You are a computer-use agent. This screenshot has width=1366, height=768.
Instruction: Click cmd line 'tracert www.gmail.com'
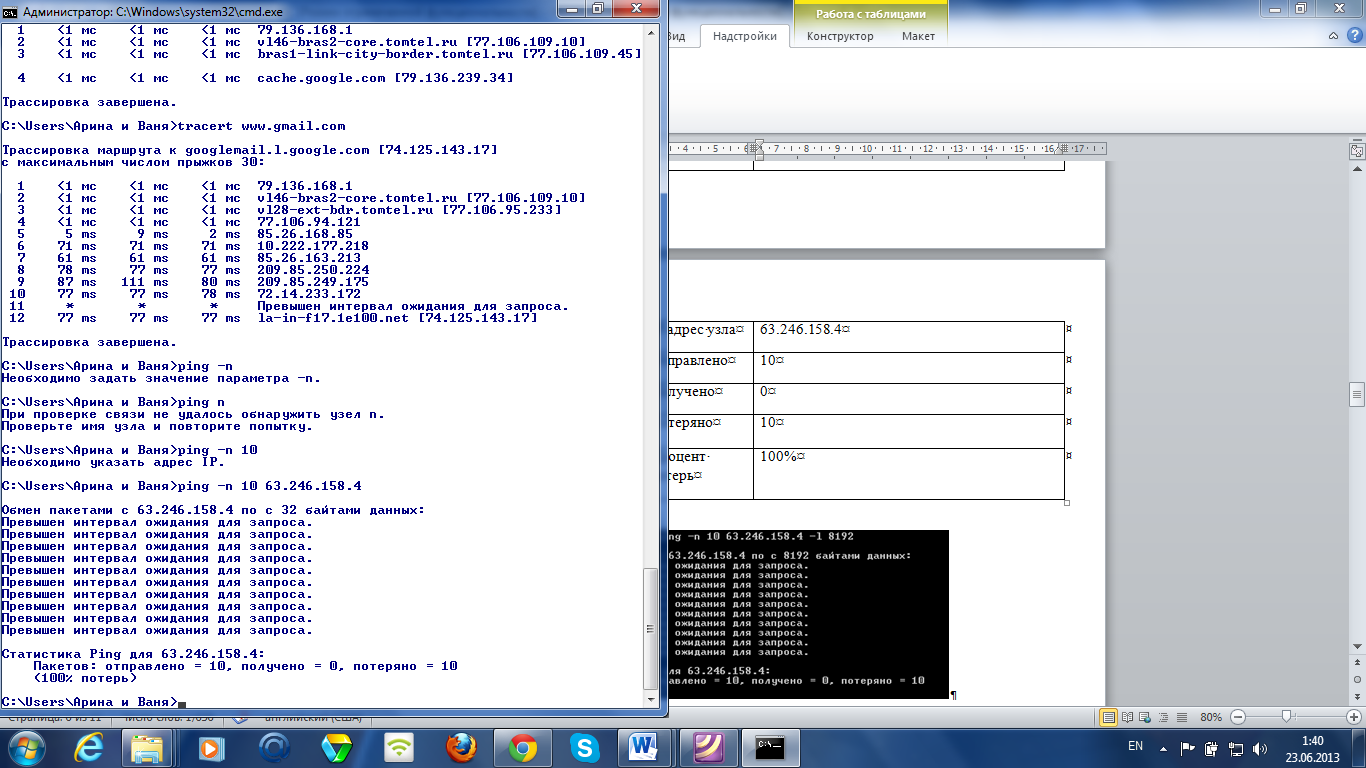[261, 126]
